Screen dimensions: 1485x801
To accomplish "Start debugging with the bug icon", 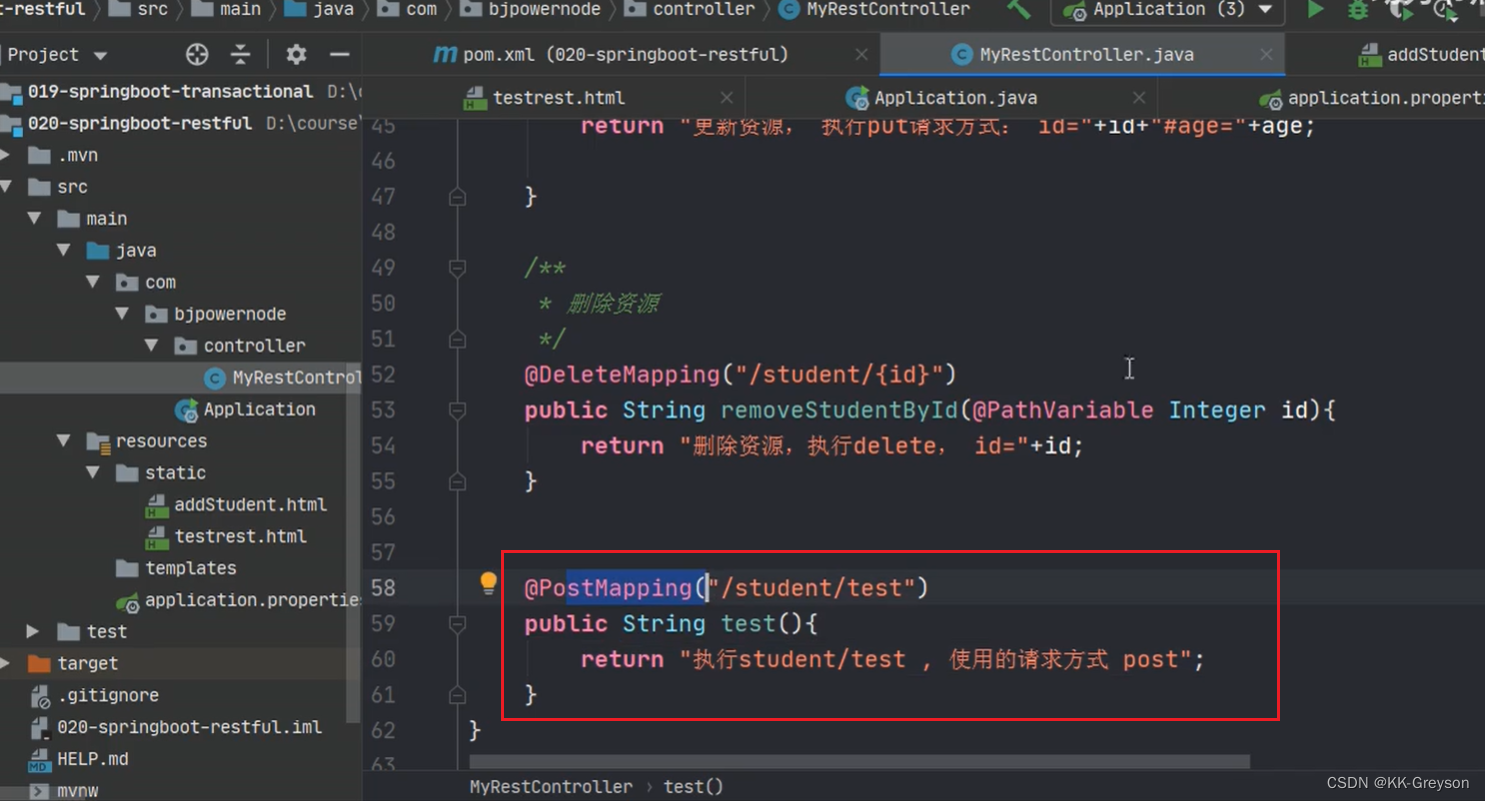I will coord(1357,10).
